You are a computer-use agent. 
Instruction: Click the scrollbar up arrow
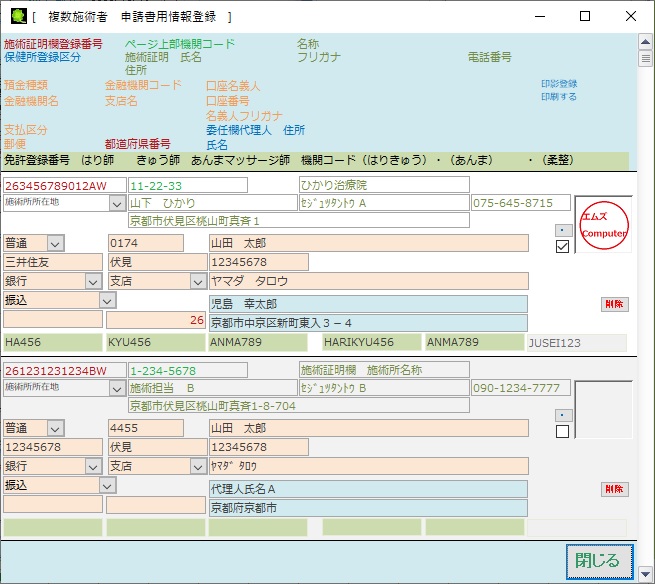coord(646,42)
